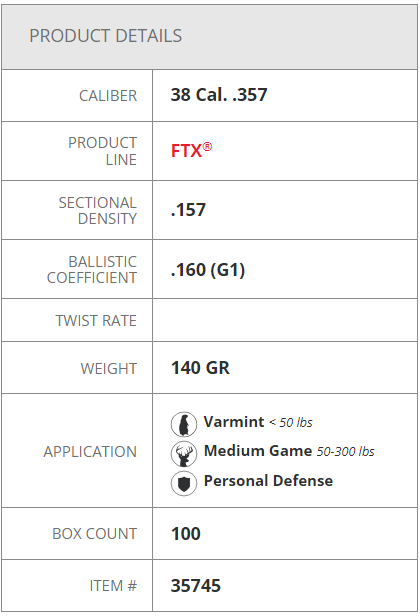The width and height of the screenshot is (420, 616).
Task: Click the empty Twist Rate value cell
Action: click(x=285, y=320)
